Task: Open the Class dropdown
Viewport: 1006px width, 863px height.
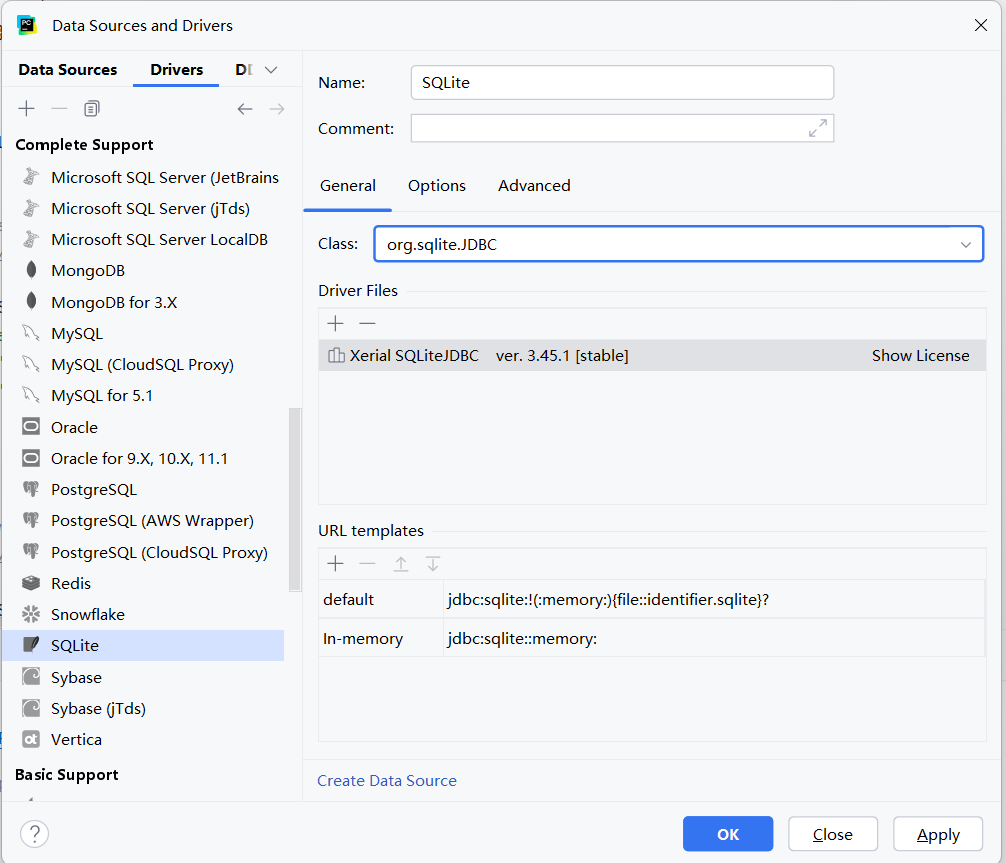Action: point(966,243)
